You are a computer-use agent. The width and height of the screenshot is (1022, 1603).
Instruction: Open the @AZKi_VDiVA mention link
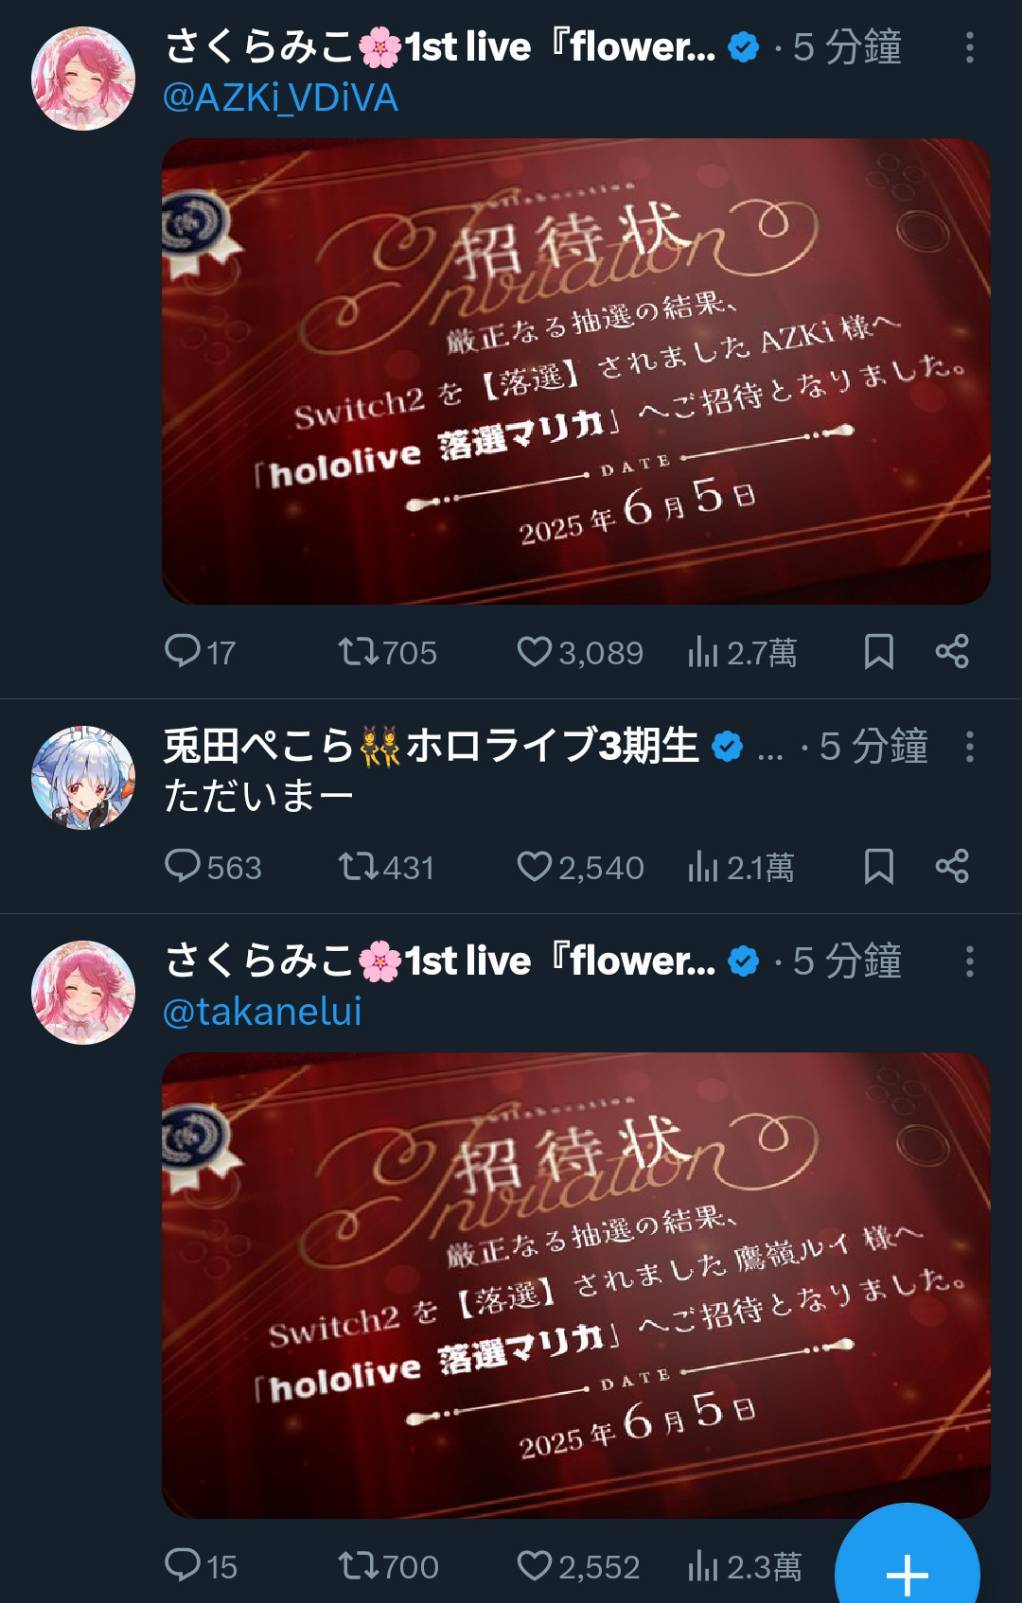click(280, 97)
